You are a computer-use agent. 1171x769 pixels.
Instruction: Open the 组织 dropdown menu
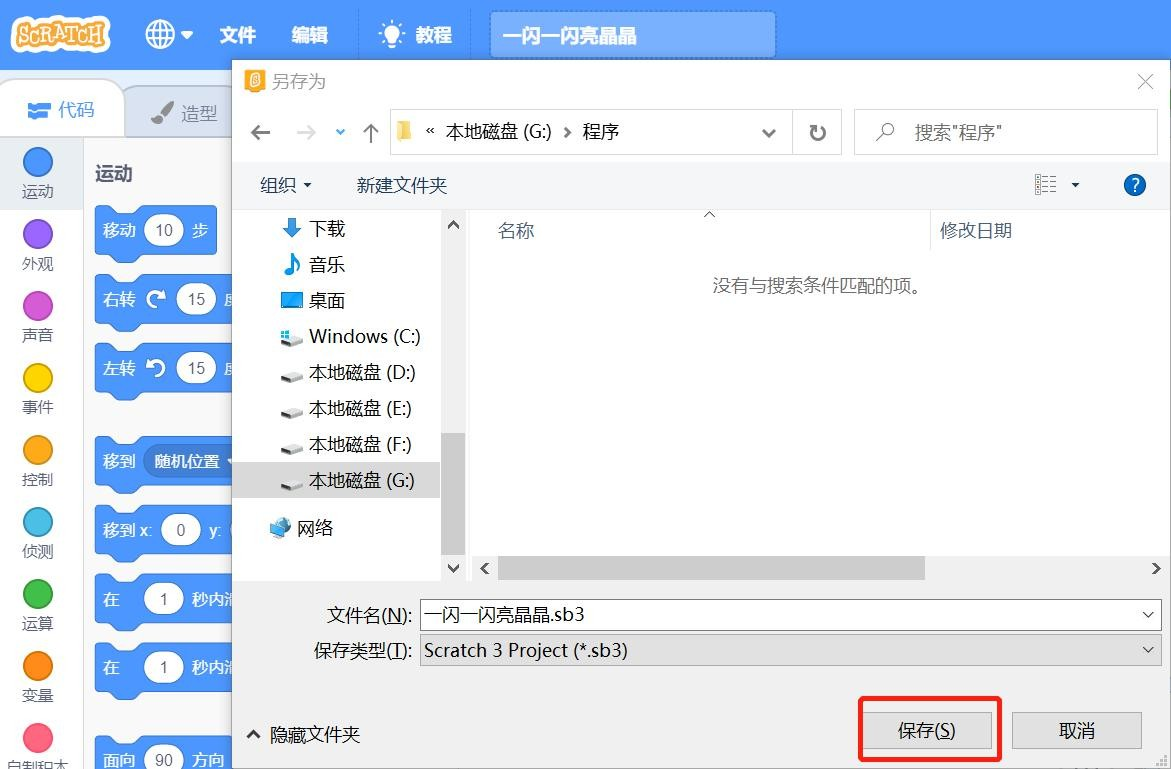pos(285,185)
